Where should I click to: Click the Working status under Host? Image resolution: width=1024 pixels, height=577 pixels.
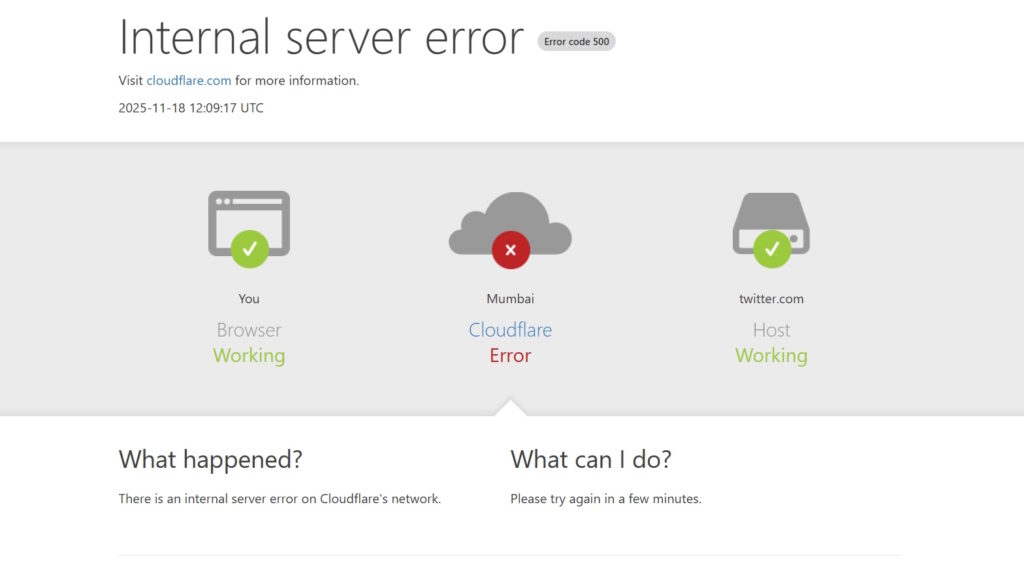(771, 355)
